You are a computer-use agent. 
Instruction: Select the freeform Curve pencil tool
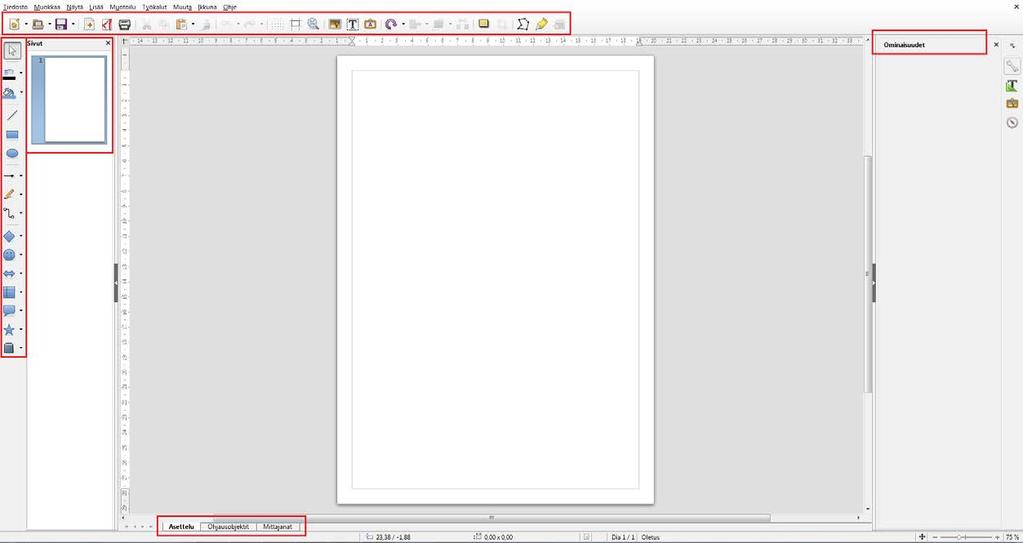(9, 194)
